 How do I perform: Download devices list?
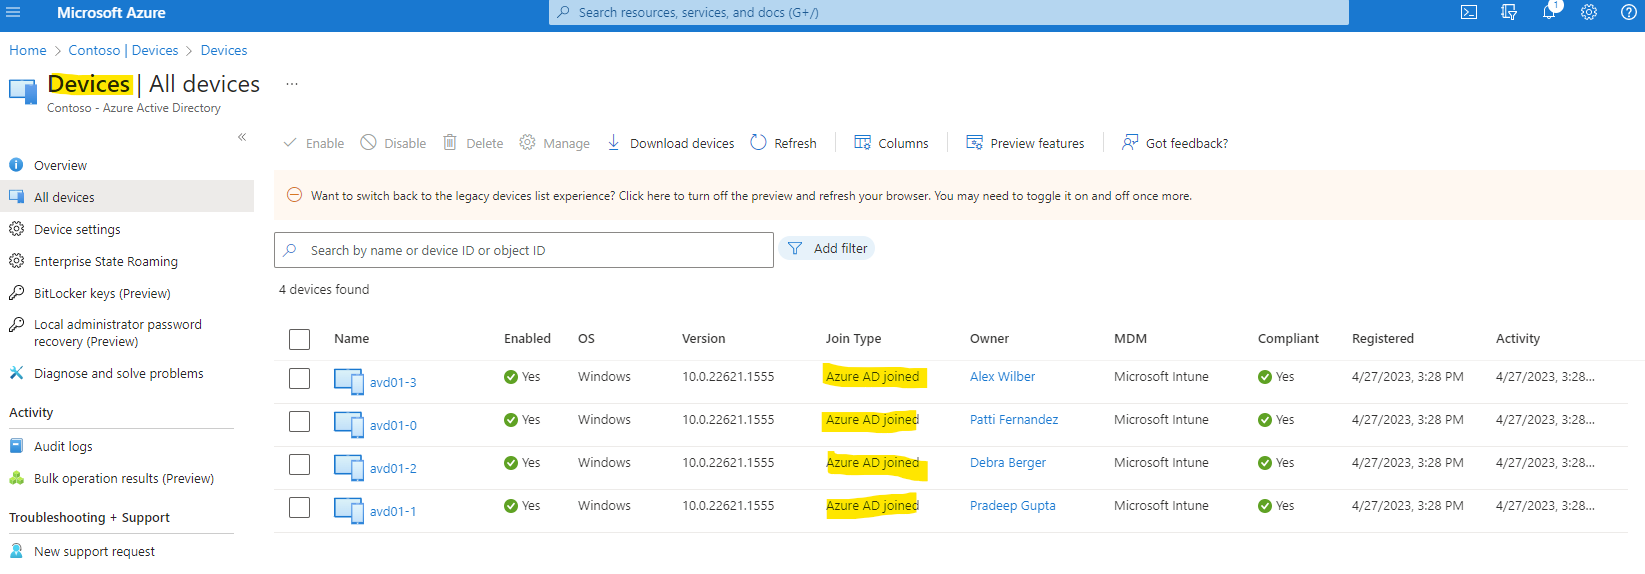coord(670,143)
